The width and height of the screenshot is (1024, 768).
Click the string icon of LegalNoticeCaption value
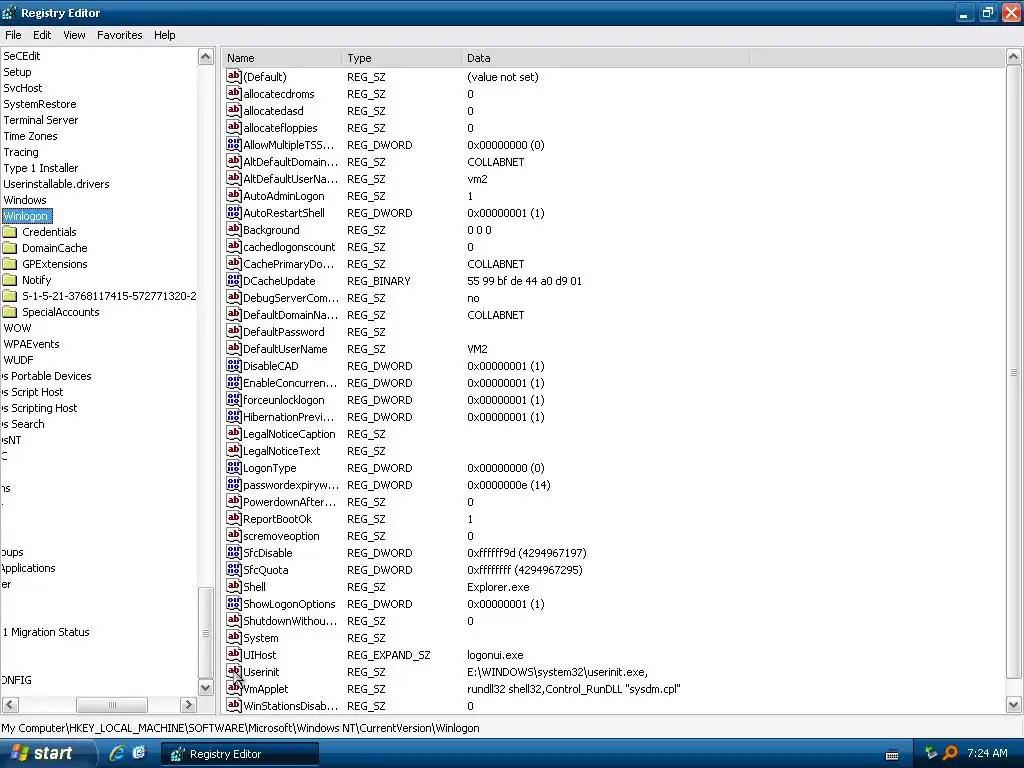tap(234, 433)
